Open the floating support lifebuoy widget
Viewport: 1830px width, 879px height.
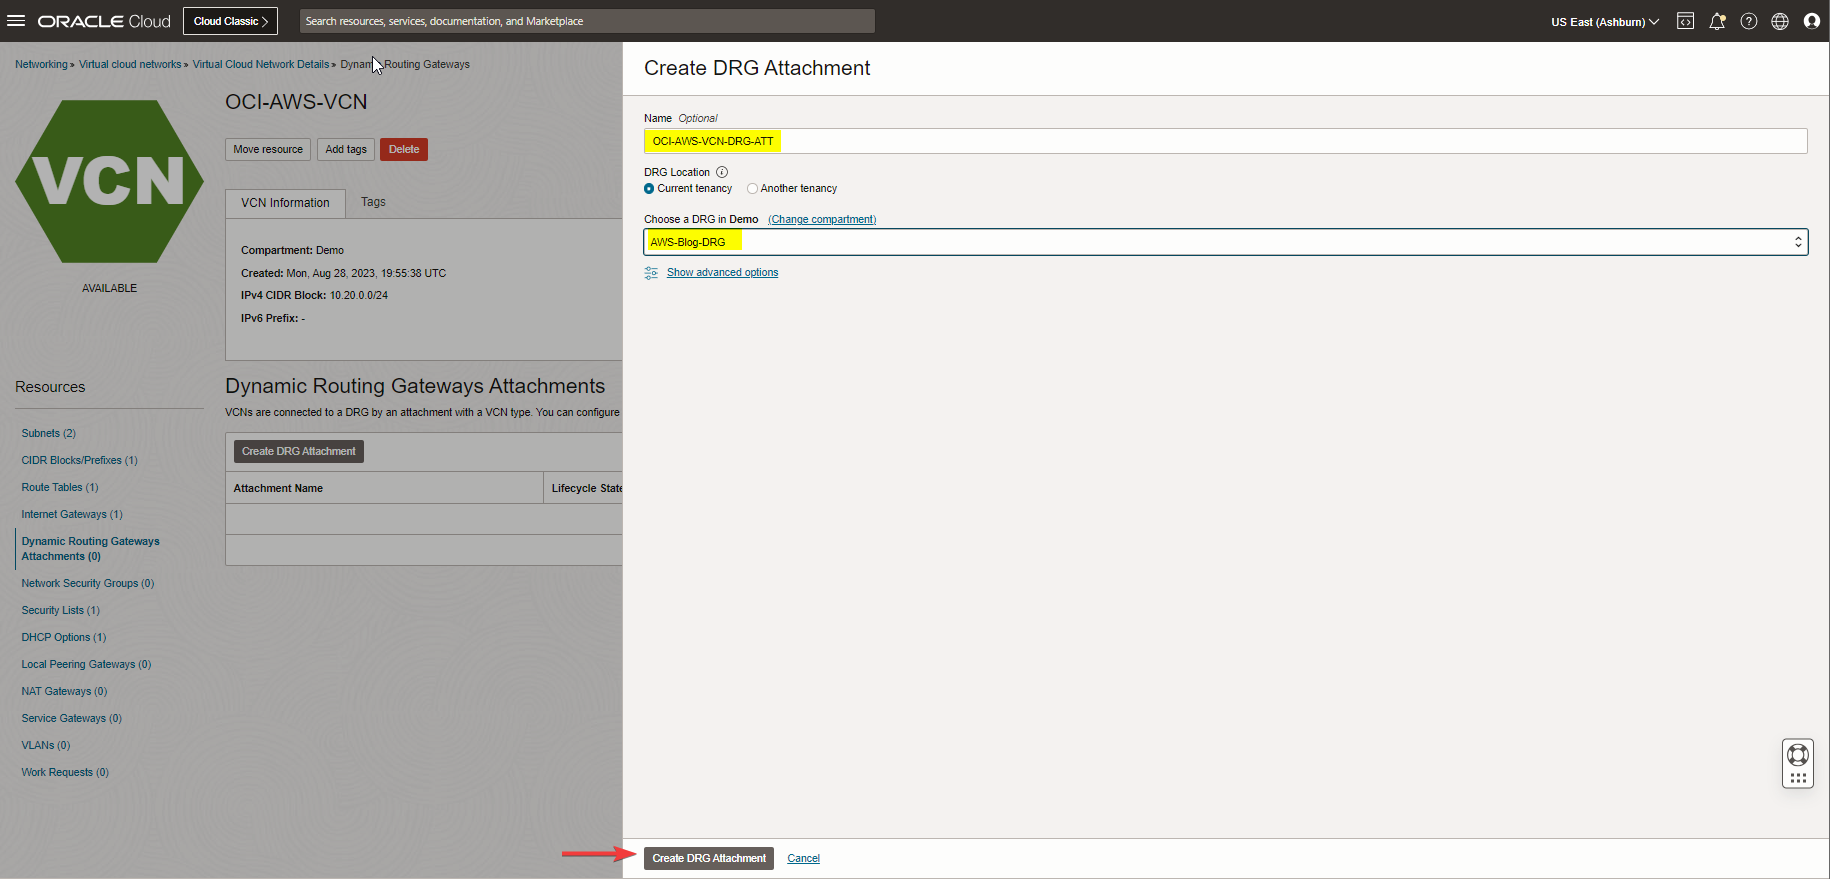click(x=1797, y=755)
